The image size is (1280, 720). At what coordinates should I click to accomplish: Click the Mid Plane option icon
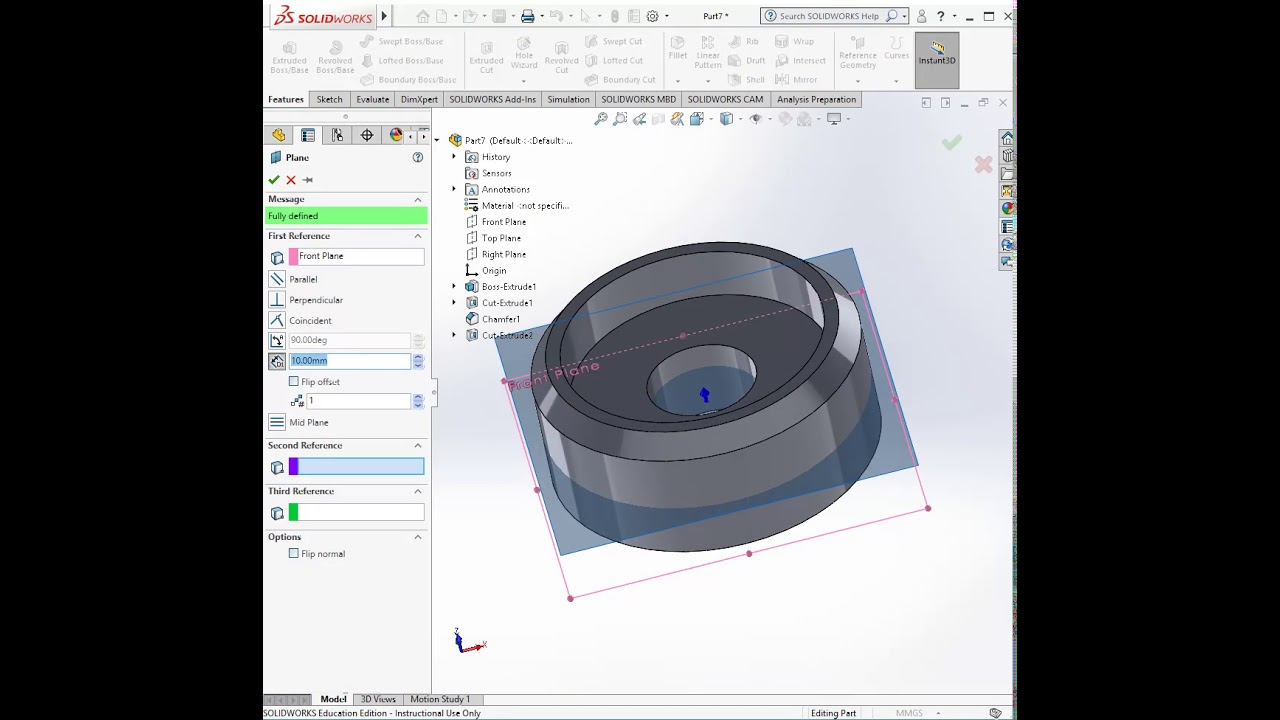pos(277,423)
